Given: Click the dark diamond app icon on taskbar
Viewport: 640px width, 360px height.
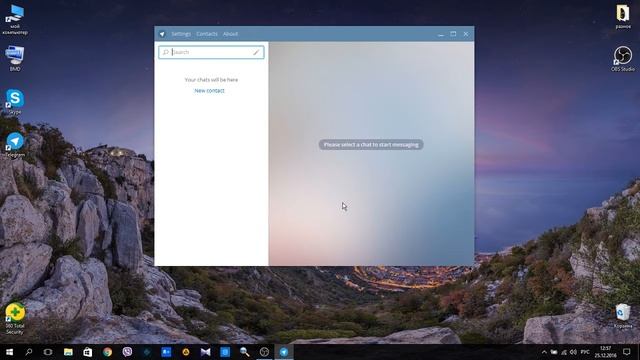Looking at the screenshot, I should (147, 352).
